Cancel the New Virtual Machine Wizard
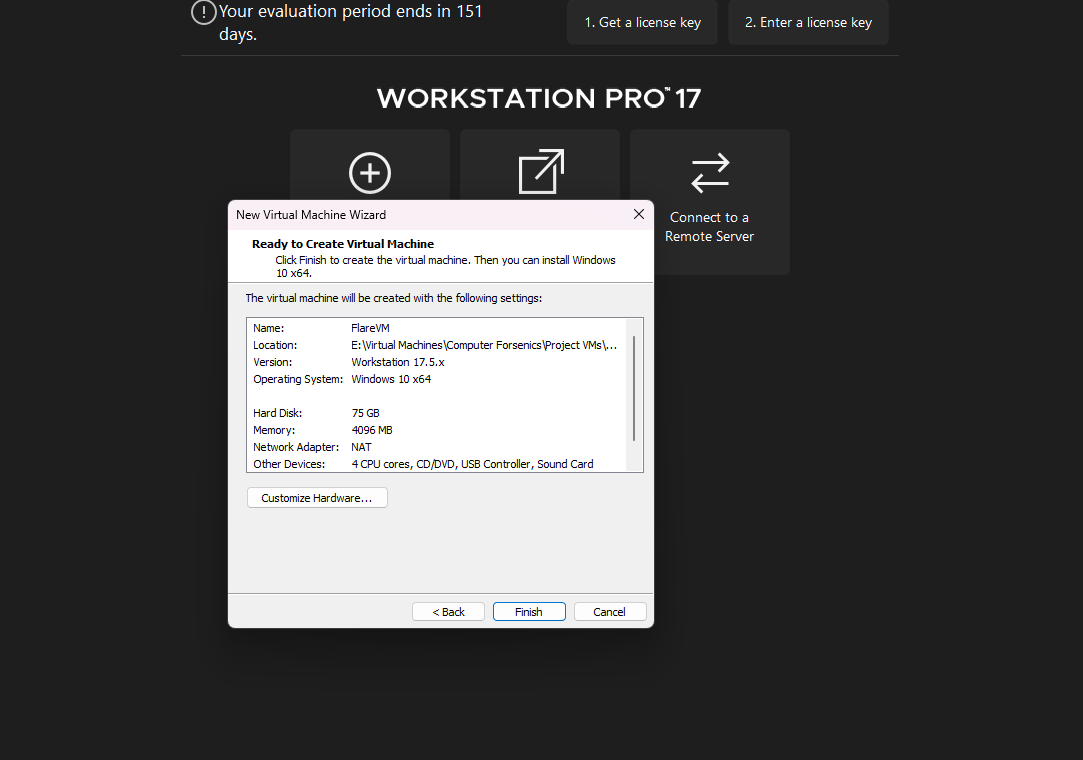 (610, 611)
